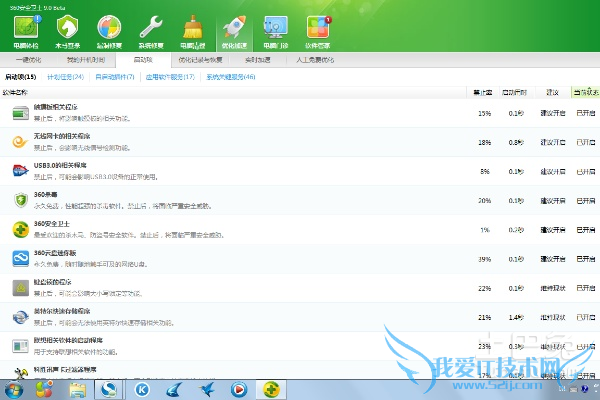
Task: Open the wrench-and-screwdriver system repair icon
Action: (151, 29)
